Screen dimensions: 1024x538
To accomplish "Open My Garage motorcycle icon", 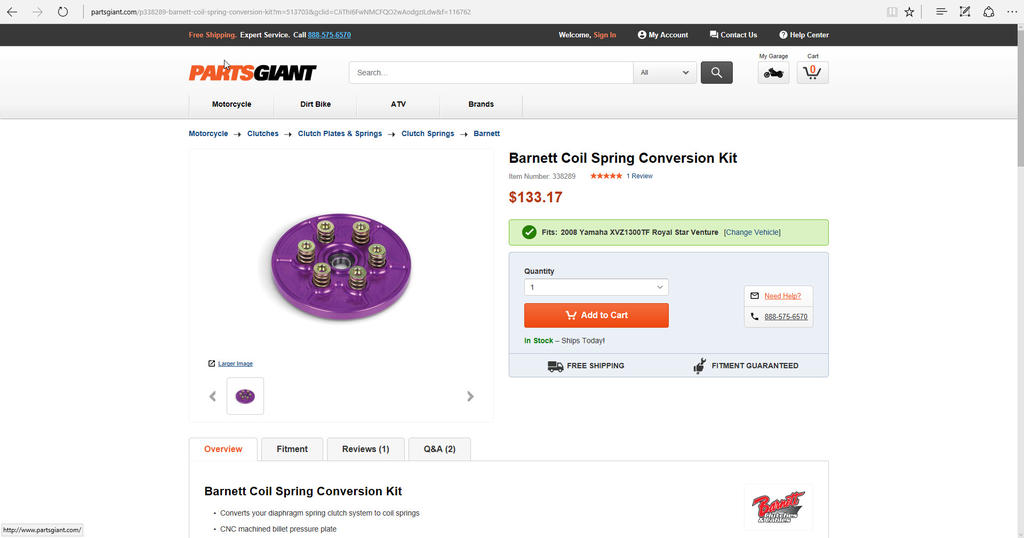I will pyautogui.click(x=773, y=73).
